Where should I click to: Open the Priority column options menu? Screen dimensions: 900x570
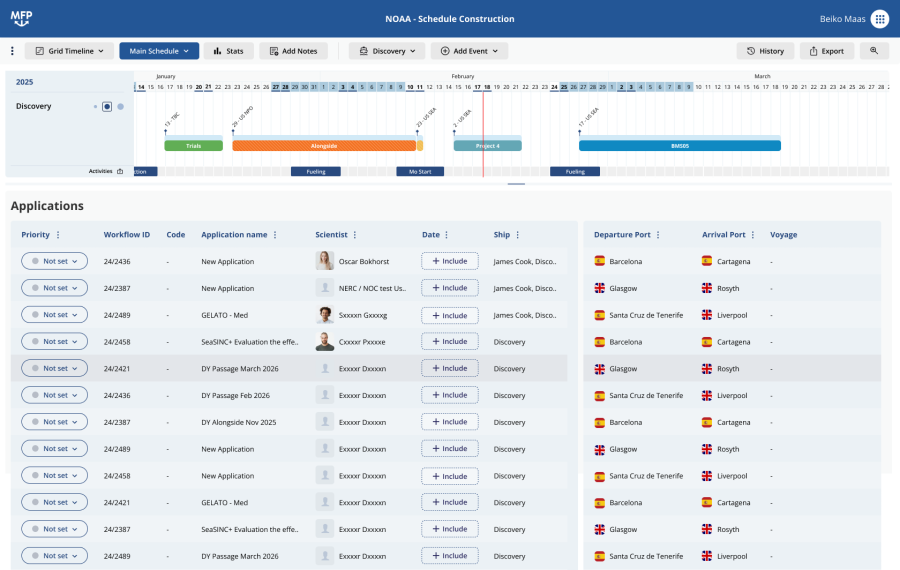pyautogui.click(x=58, y=235)
